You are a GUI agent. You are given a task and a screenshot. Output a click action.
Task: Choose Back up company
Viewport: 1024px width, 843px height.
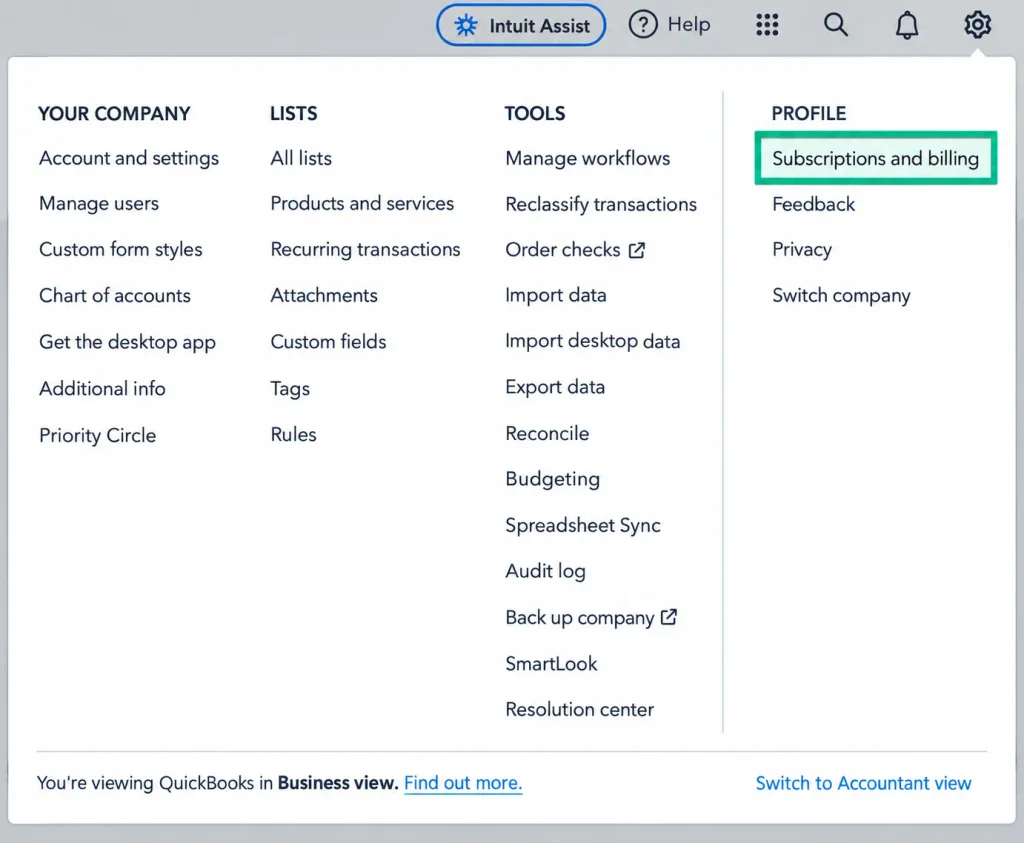point(580,618)
